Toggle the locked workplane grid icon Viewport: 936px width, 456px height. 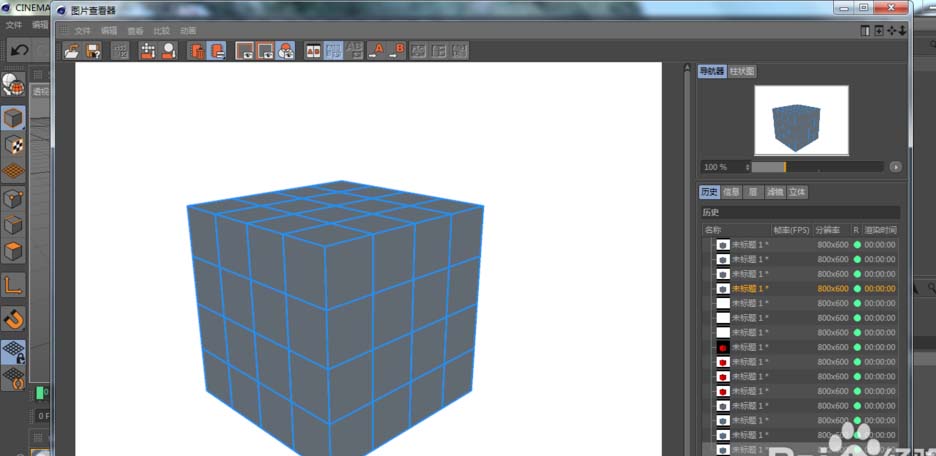point(14,352)
